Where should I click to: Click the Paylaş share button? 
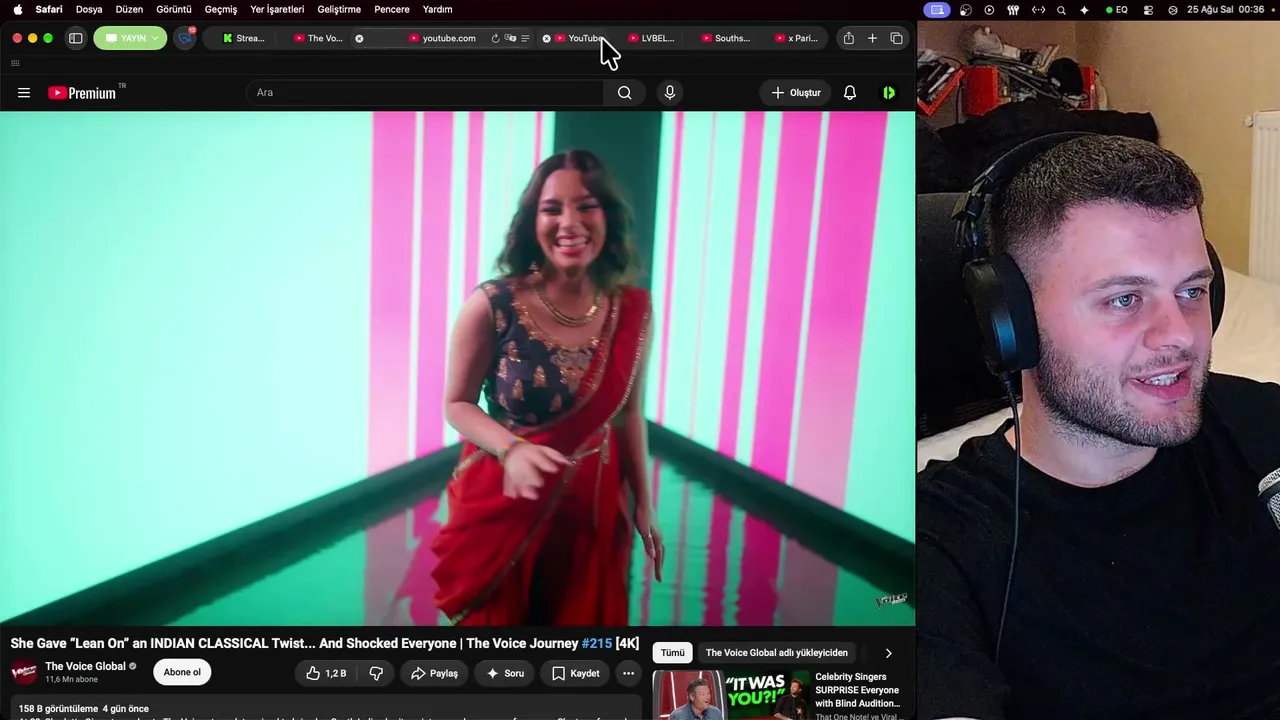pos(435,673)
